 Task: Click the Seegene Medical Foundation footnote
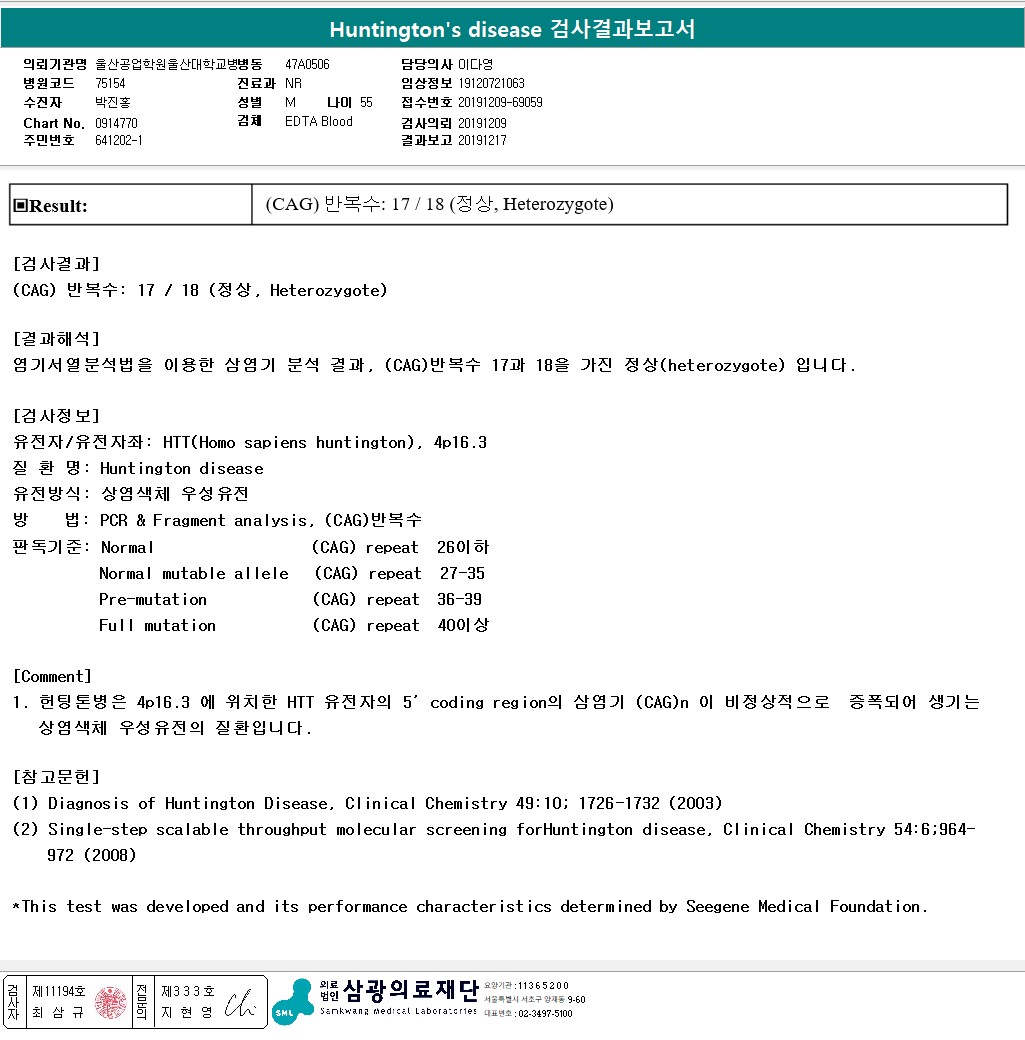click(x=470, y=907)
